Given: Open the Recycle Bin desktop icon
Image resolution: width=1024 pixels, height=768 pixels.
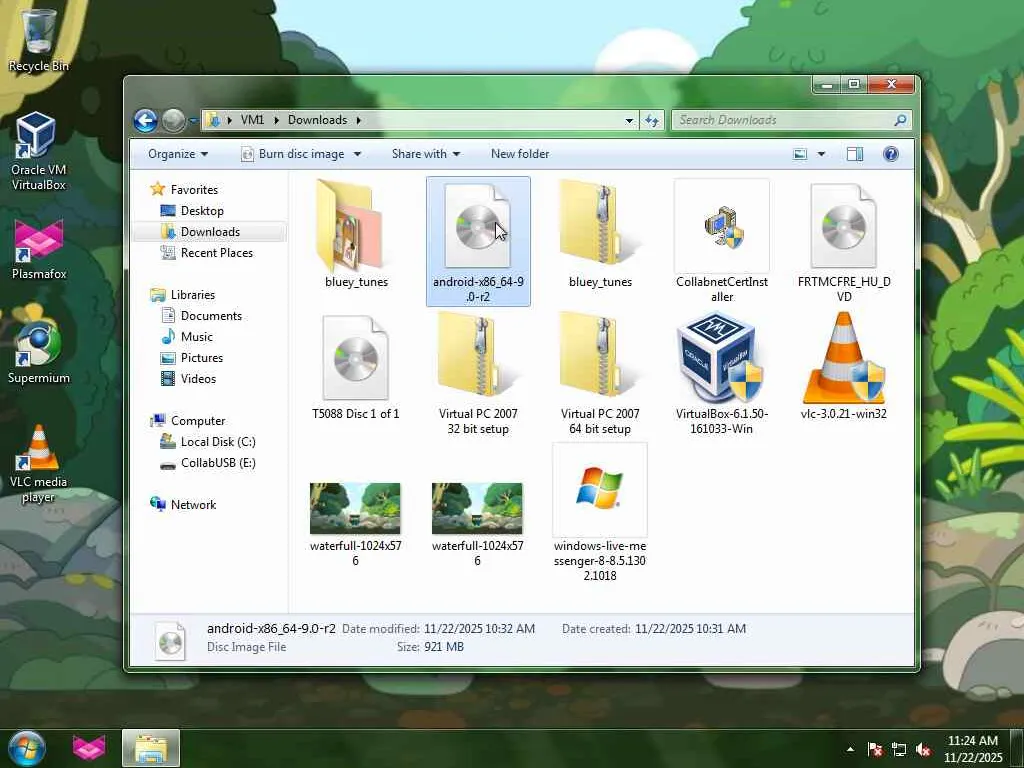Looking at the screenshot, I should 39,39.
